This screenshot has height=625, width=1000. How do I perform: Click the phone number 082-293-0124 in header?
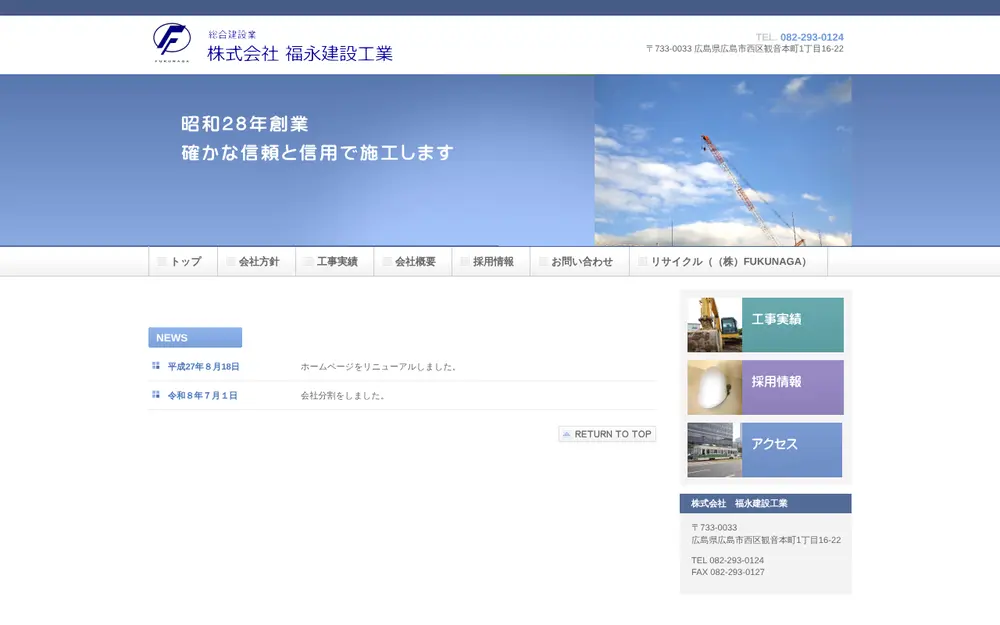pos(811,37)
